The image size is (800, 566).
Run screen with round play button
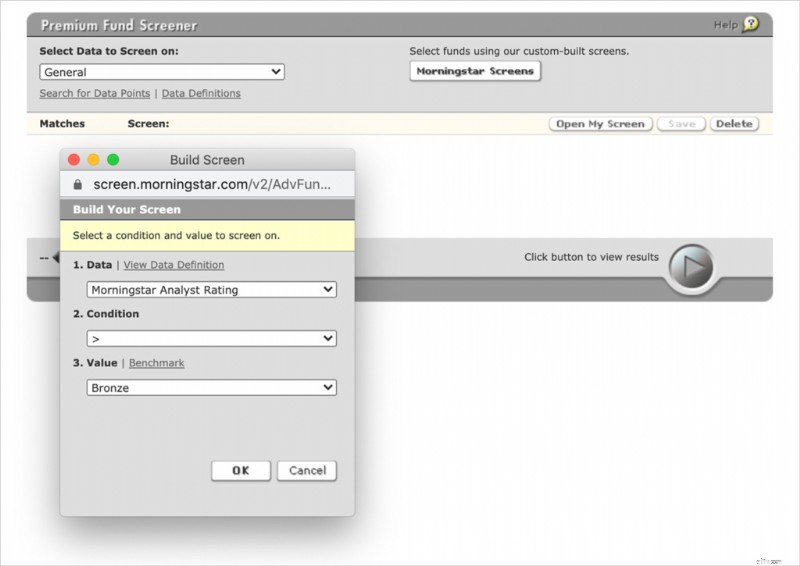[x=691, y=267]
